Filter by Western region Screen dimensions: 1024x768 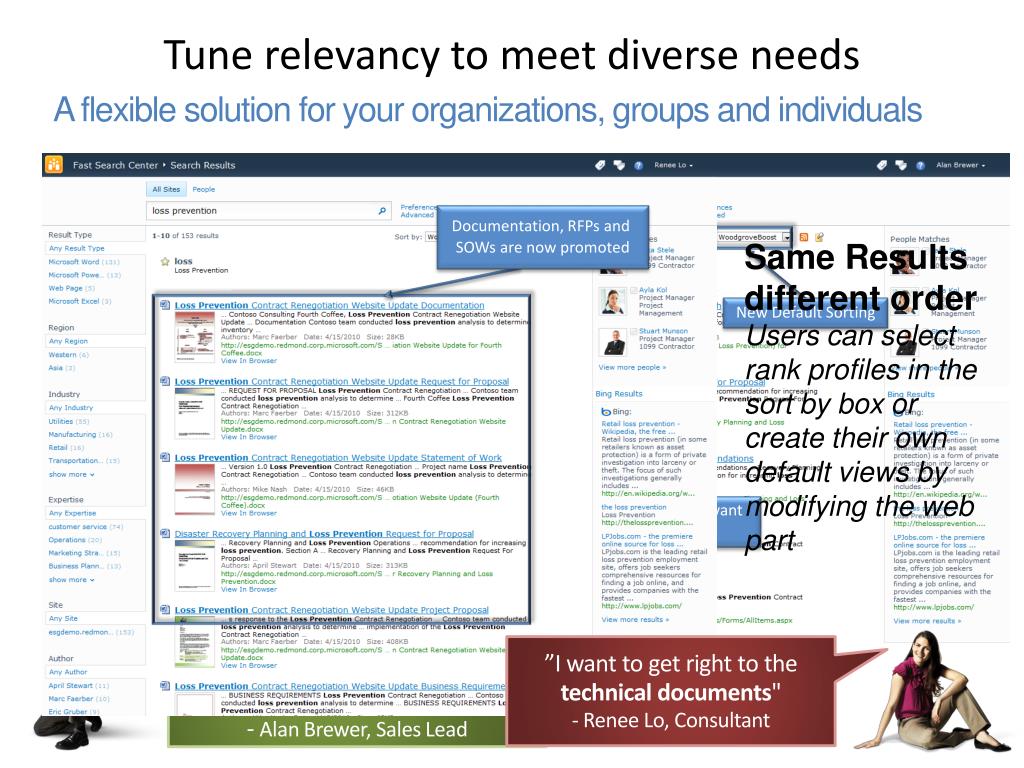click(69, 355)
